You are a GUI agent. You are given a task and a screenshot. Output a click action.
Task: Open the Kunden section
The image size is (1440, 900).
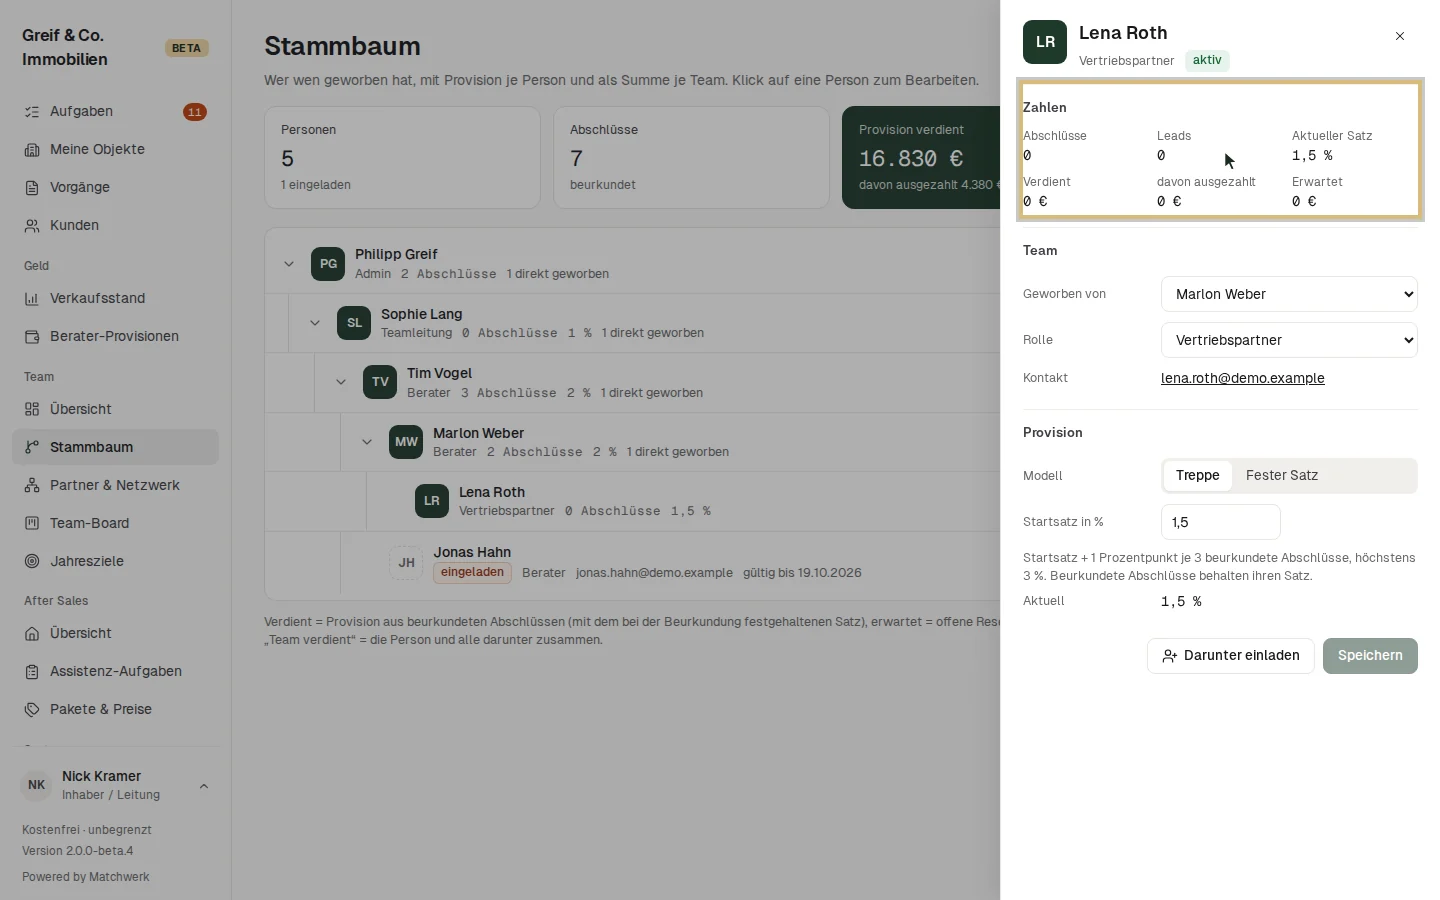tap(115, 226)
